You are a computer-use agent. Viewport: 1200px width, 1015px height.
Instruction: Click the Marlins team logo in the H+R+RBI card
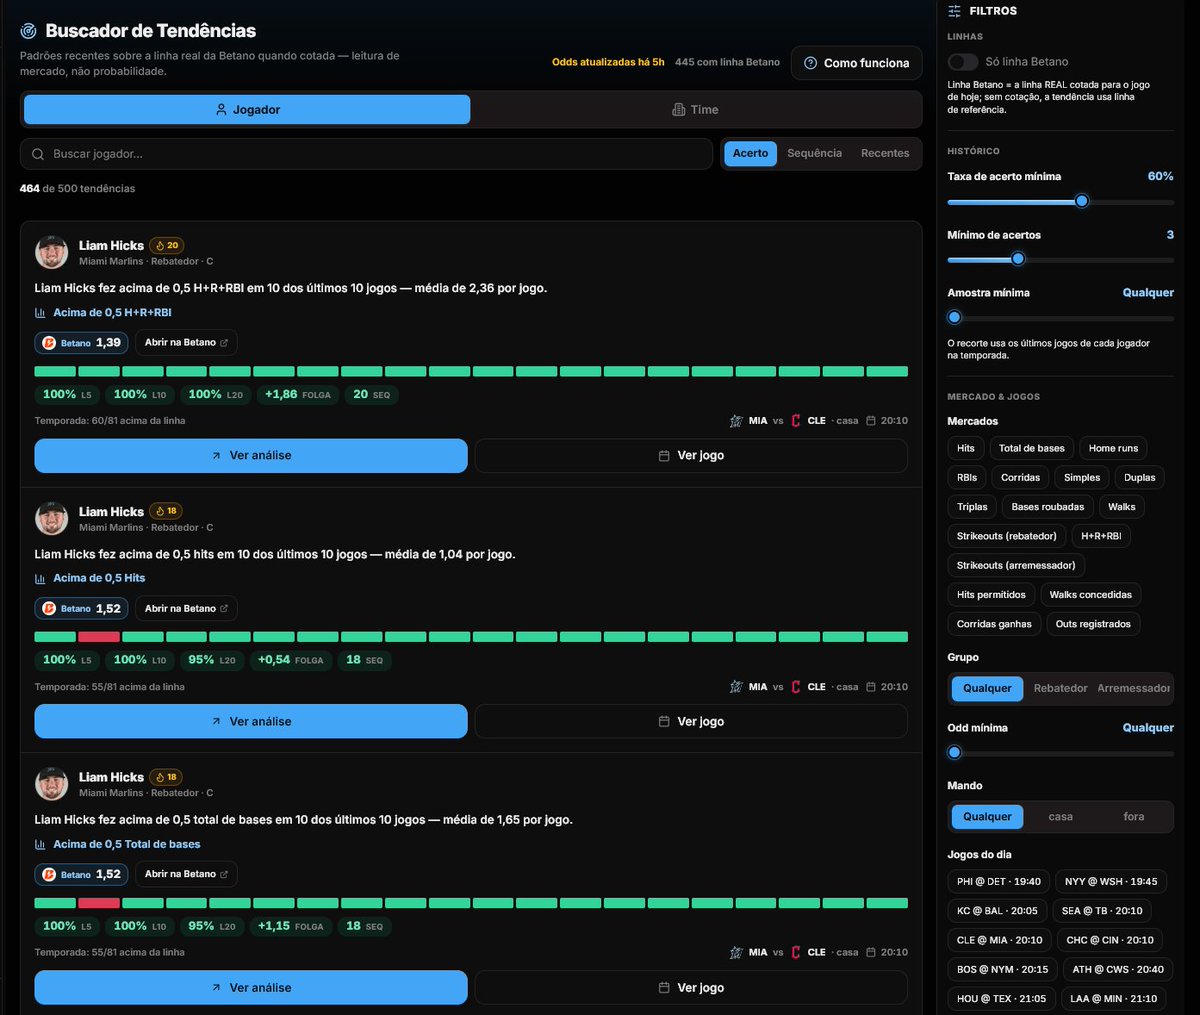[736, 421]
